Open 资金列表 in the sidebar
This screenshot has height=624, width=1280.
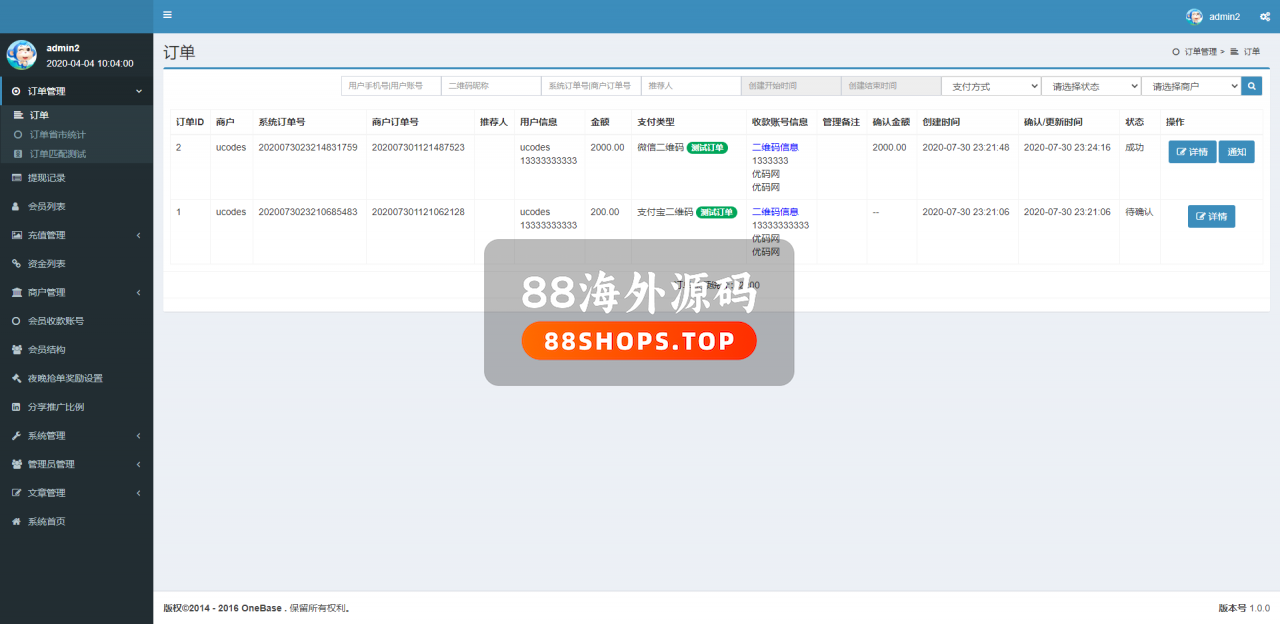coord(46,264)
